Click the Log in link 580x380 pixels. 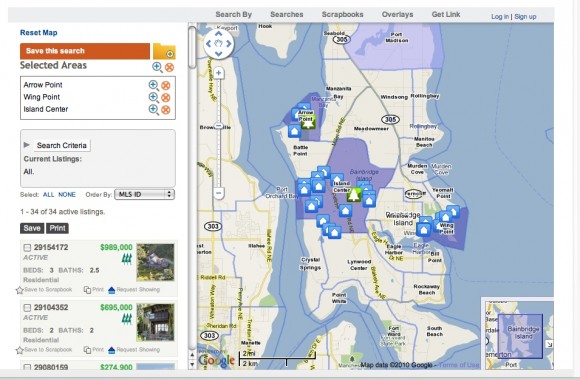(500, 17)
